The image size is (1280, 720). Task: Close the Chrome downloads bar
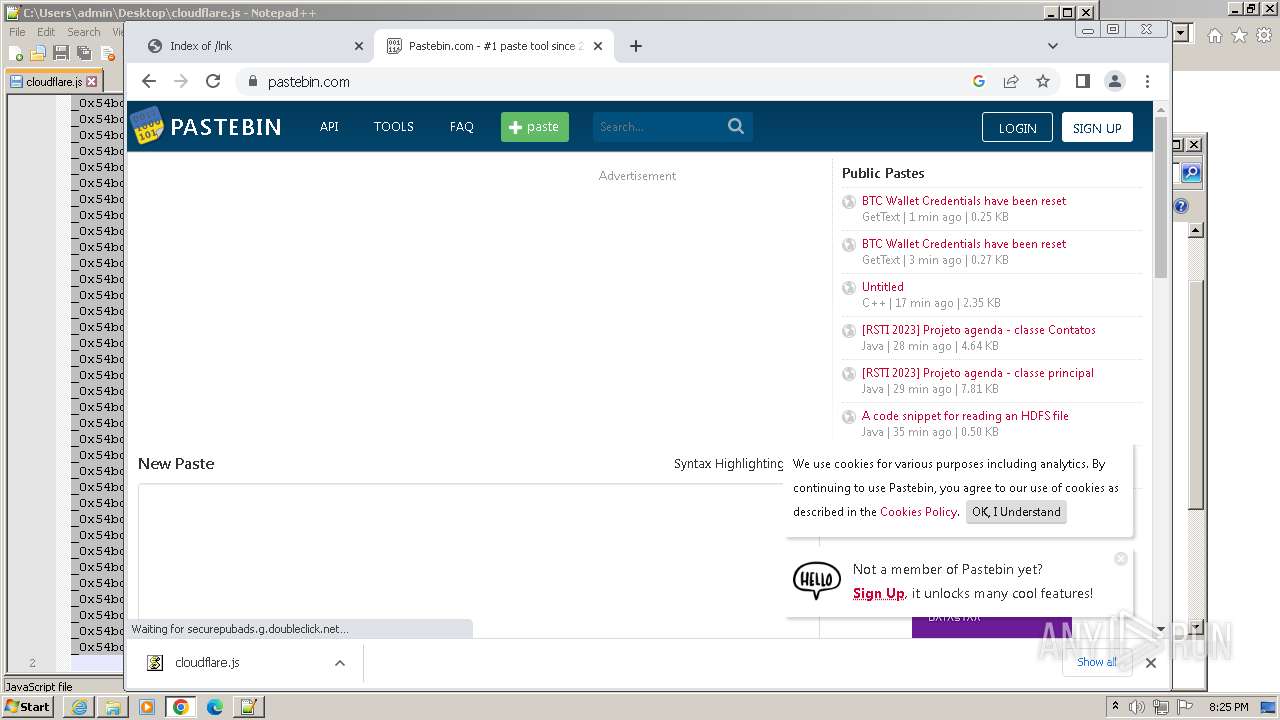(x=1151, y=662)
